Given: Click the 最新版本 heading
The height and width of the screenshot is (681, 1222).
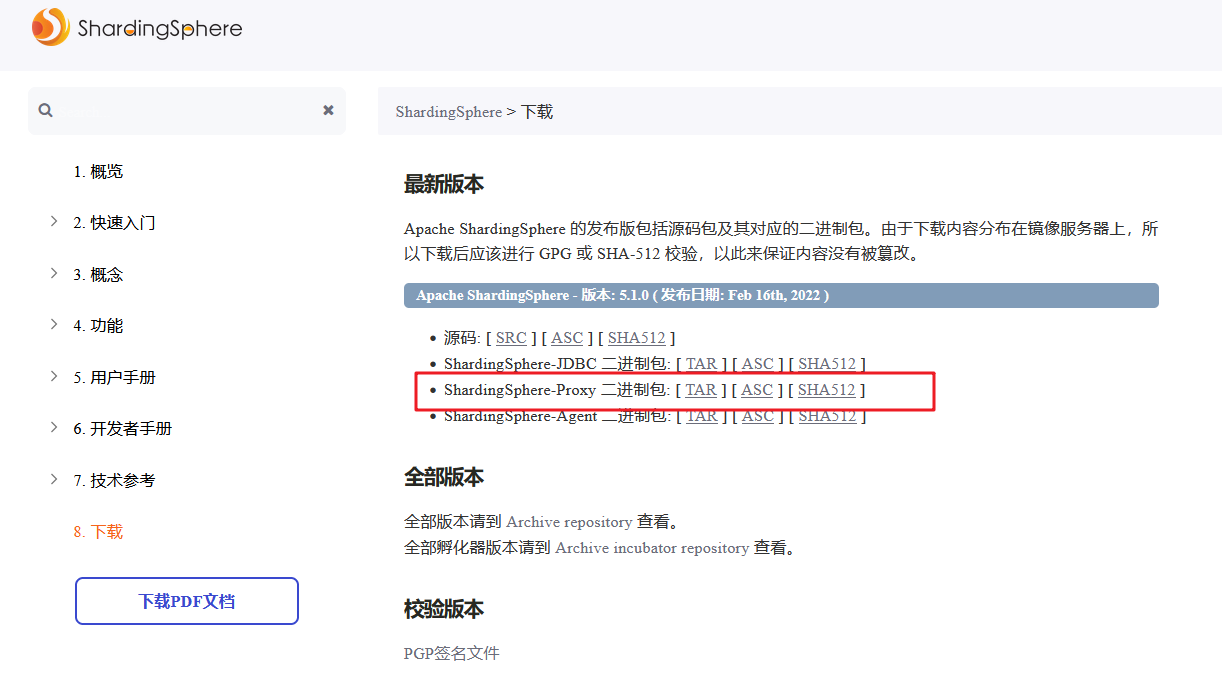Looking at the screenshot, I should [x=444, y=184].
